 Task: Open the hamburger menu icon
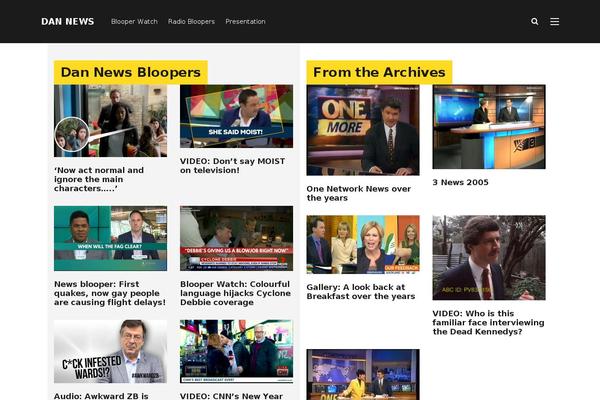[x=554, y=21]
